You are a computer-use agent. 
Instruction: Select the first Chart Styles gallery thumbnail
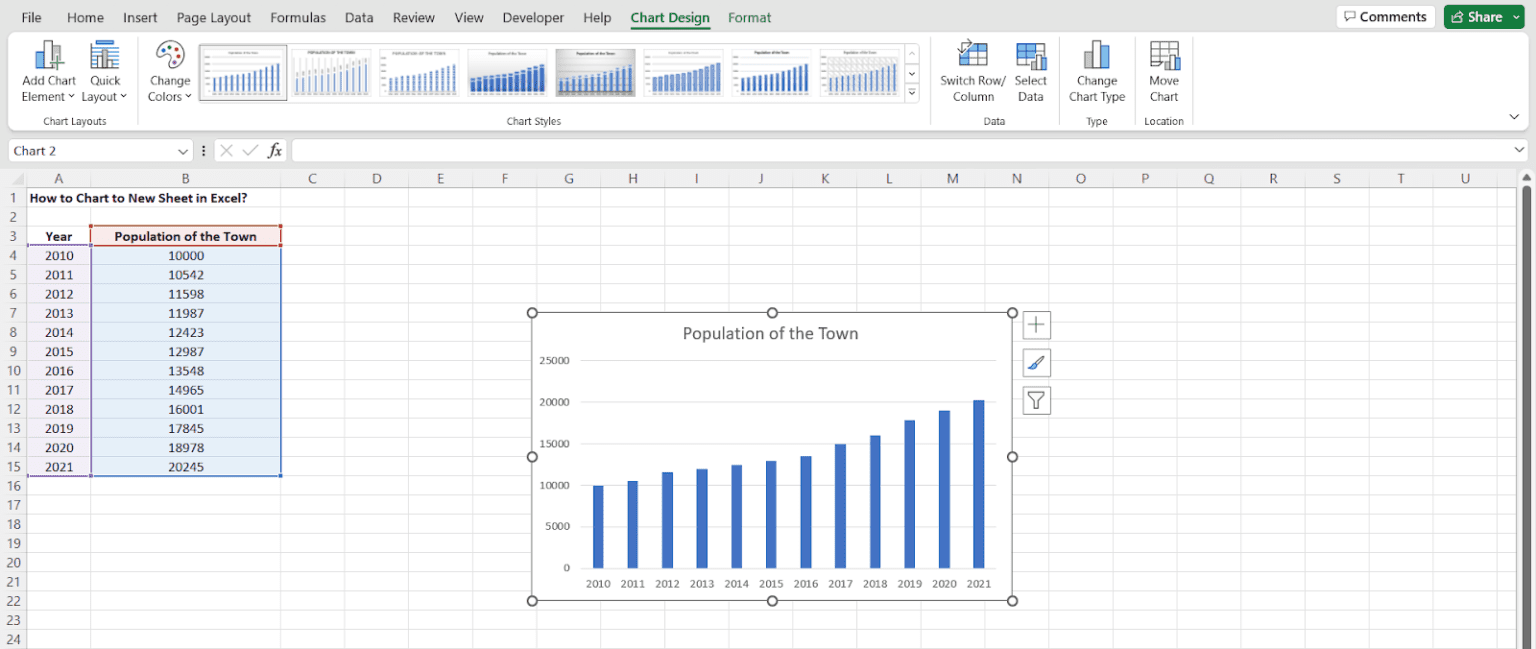pyautogui.click(x=242, y=72)
